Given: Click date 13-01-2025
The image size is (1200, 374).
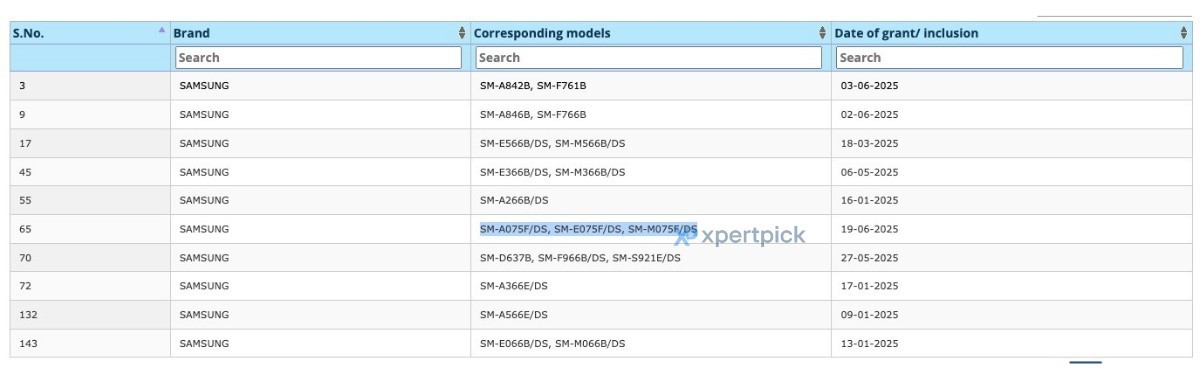Looking at the screenshot, I should pos(869,343).
